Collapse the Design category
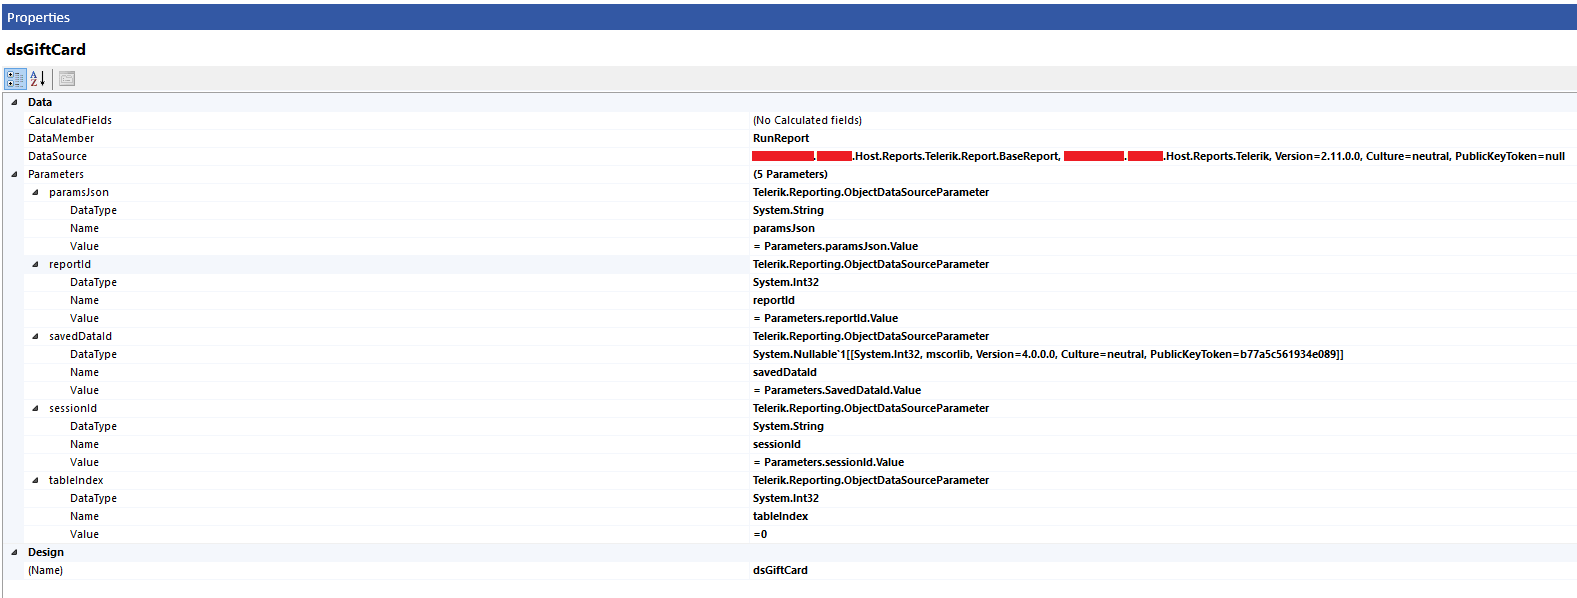The image size is (1577, 598). click(14, 552)
